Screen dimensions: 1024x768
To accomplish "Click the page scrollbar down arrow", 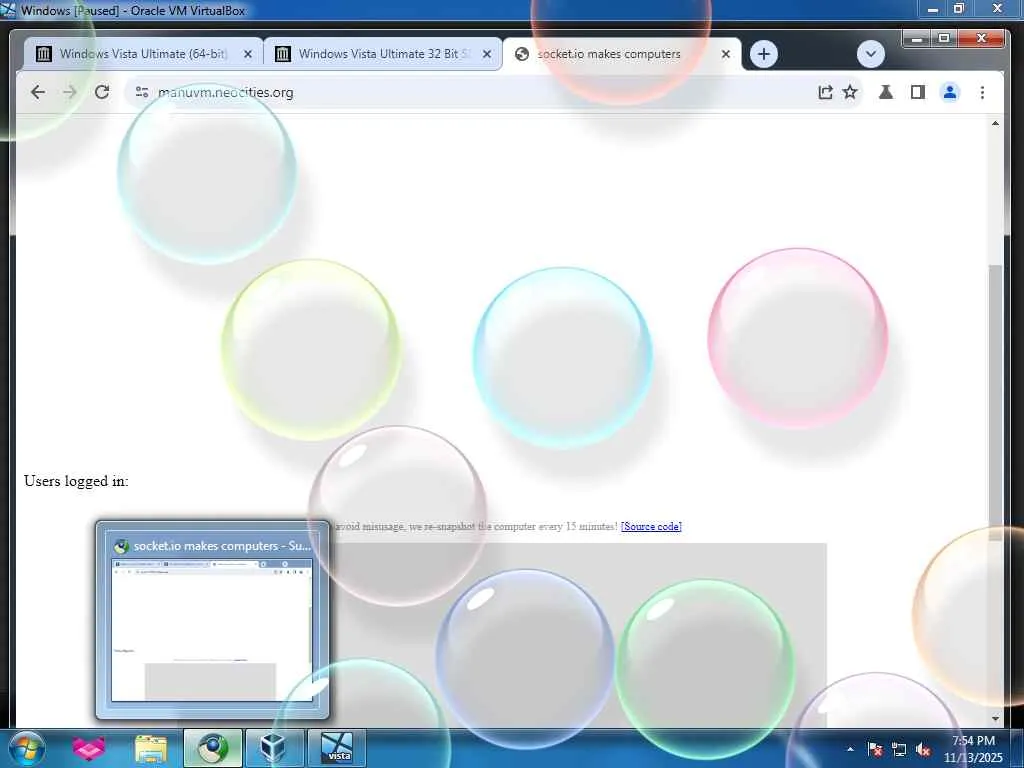I will pos(995,718).
